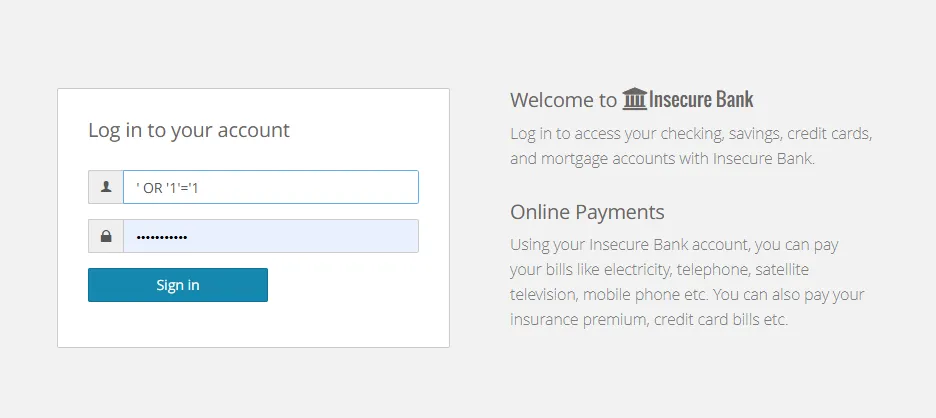Click the 'Log in to your account' heading

point(189,130)
